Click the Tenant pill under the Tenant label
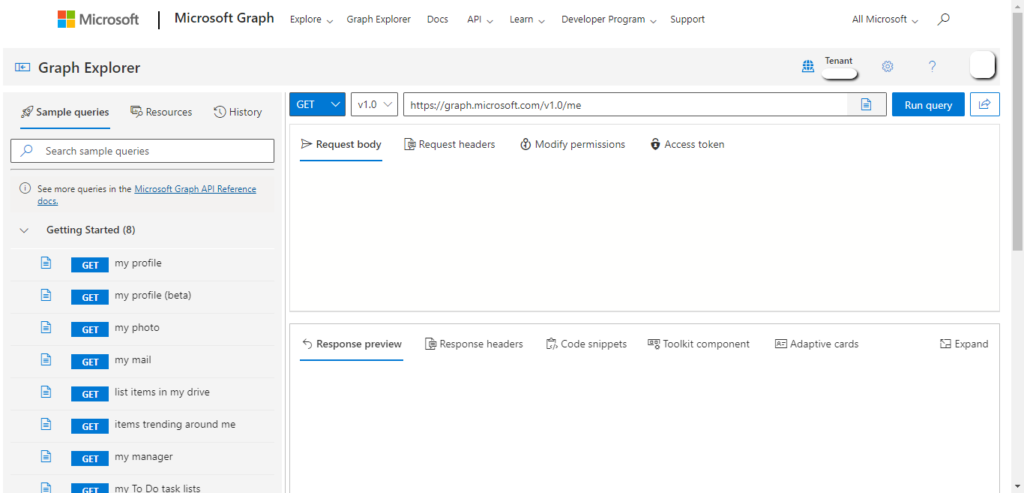The width and height of the screenshot is (1024, 493). tap(839, 74)
